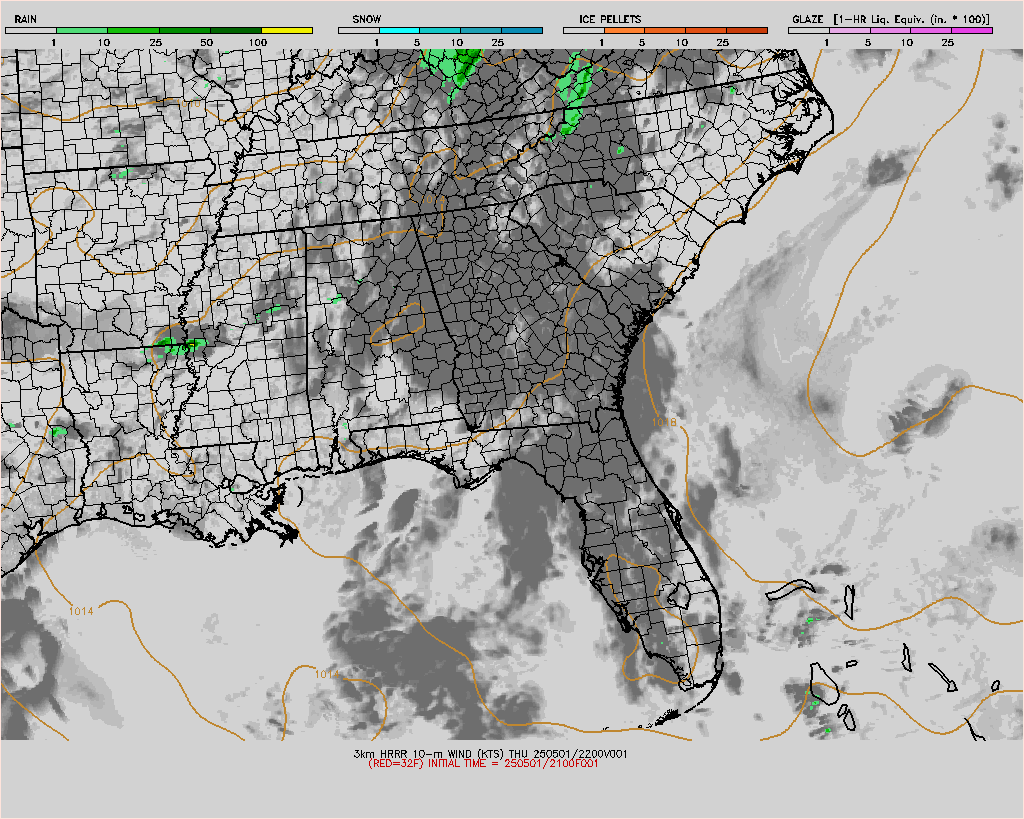
Task: Click the '25' tick on the snow scale
Action: pyautogui.click(x=498, y=42)
